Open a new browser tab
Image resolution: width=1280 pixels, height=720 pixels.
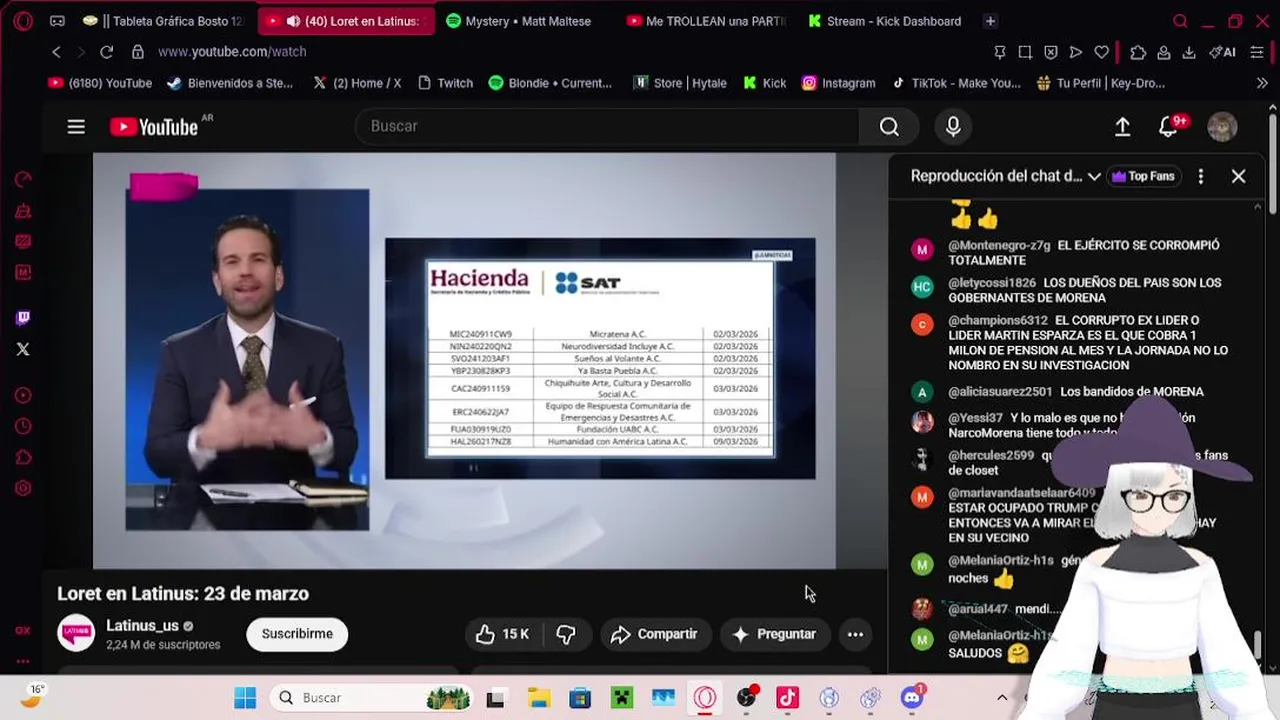990,21
